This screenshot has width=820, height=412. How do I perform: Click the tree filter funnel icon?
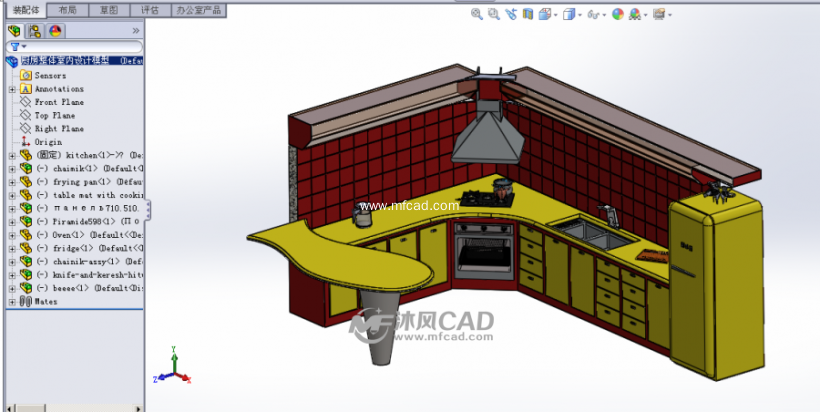coord(15,47)
